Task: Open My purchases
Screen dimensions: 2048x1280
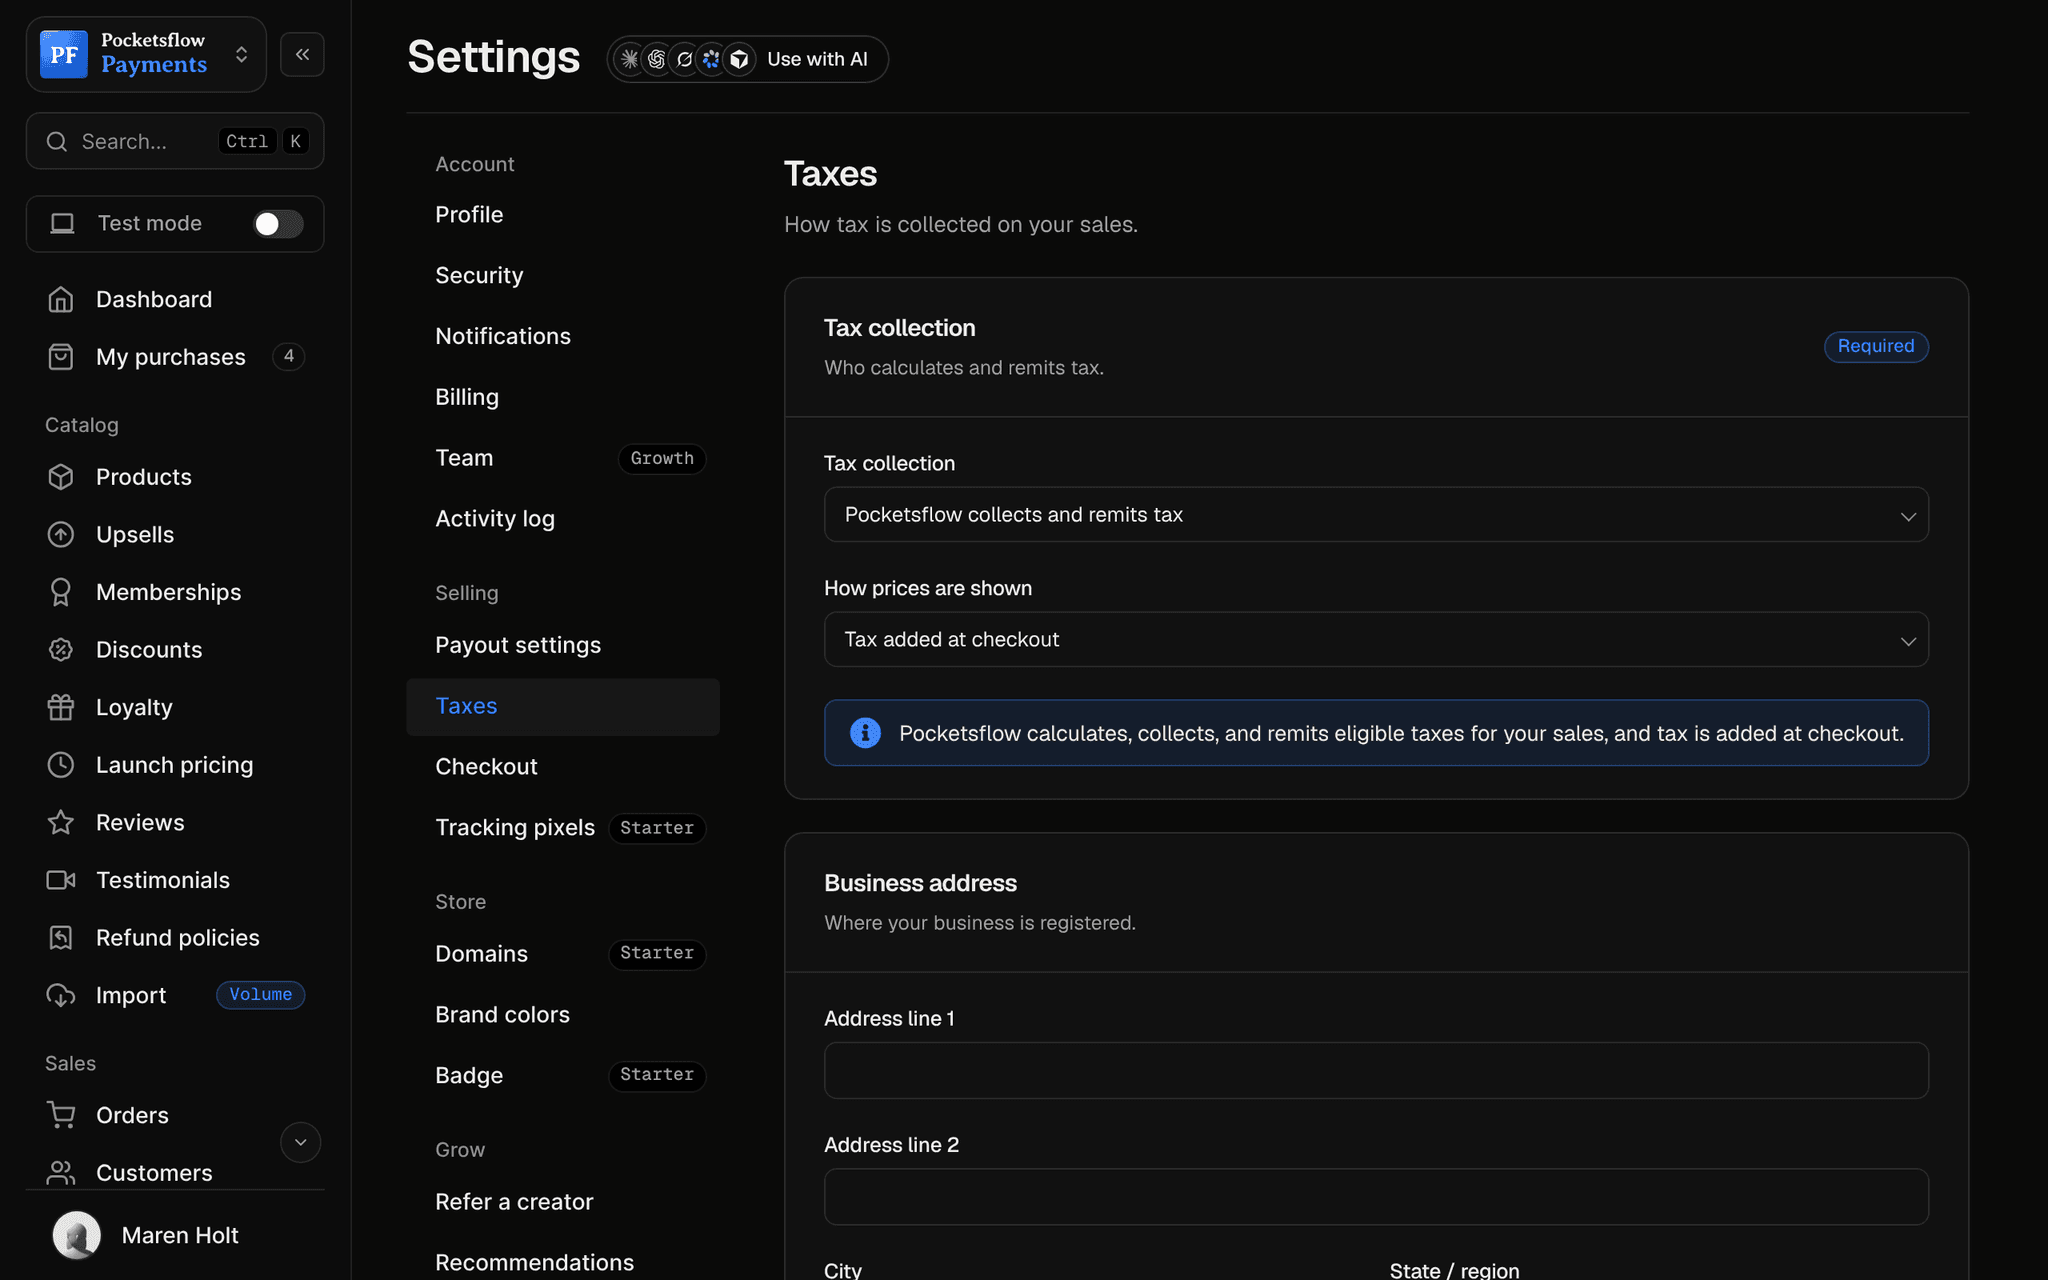Action: (x=175, y=357)
